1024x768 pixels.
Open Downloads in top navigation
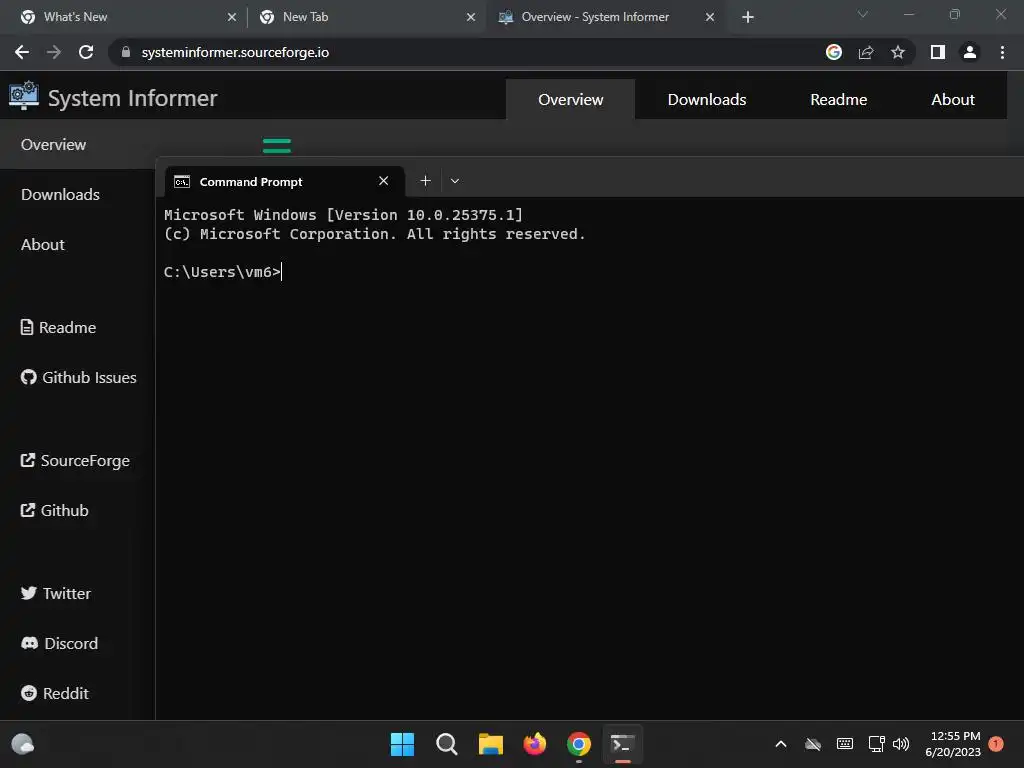(x=707, y=99)
